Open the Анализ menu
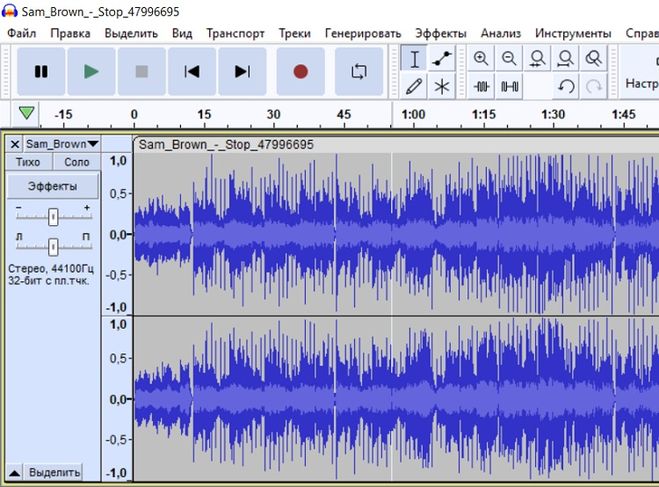 tap(501, 33)
